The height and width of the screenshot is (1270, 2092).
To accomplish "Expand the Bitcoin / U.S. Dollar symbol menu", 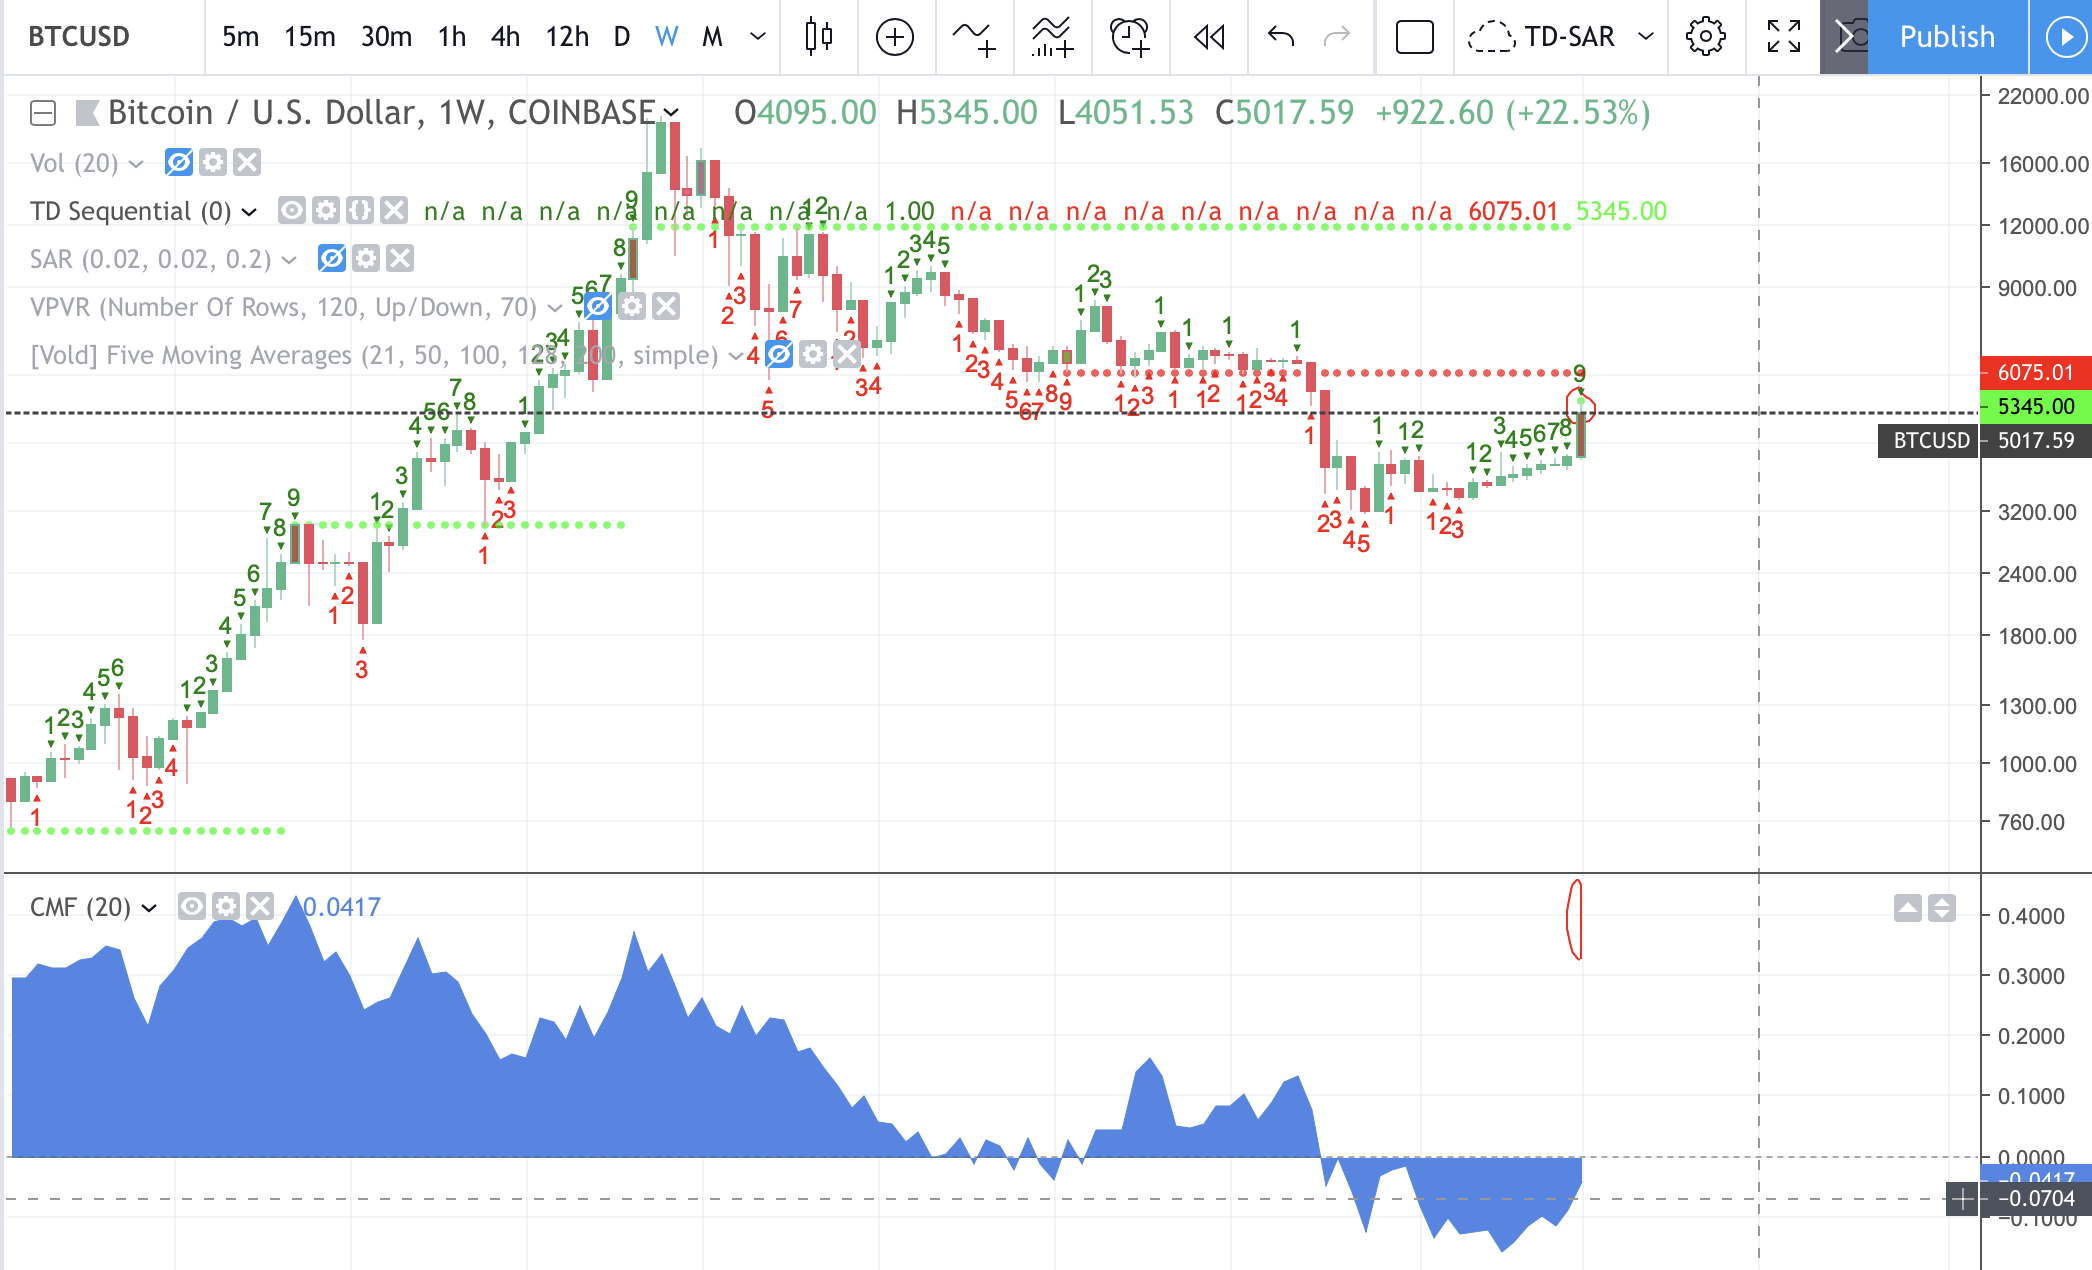I will (669, 113).
